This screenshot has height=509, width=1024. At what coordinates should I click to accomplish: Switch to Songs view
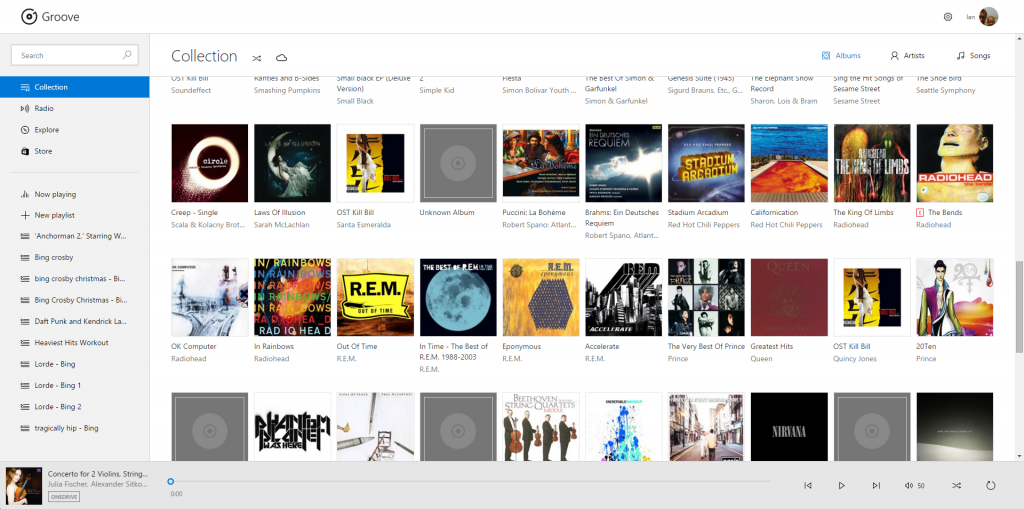click(x=973, y=56)
